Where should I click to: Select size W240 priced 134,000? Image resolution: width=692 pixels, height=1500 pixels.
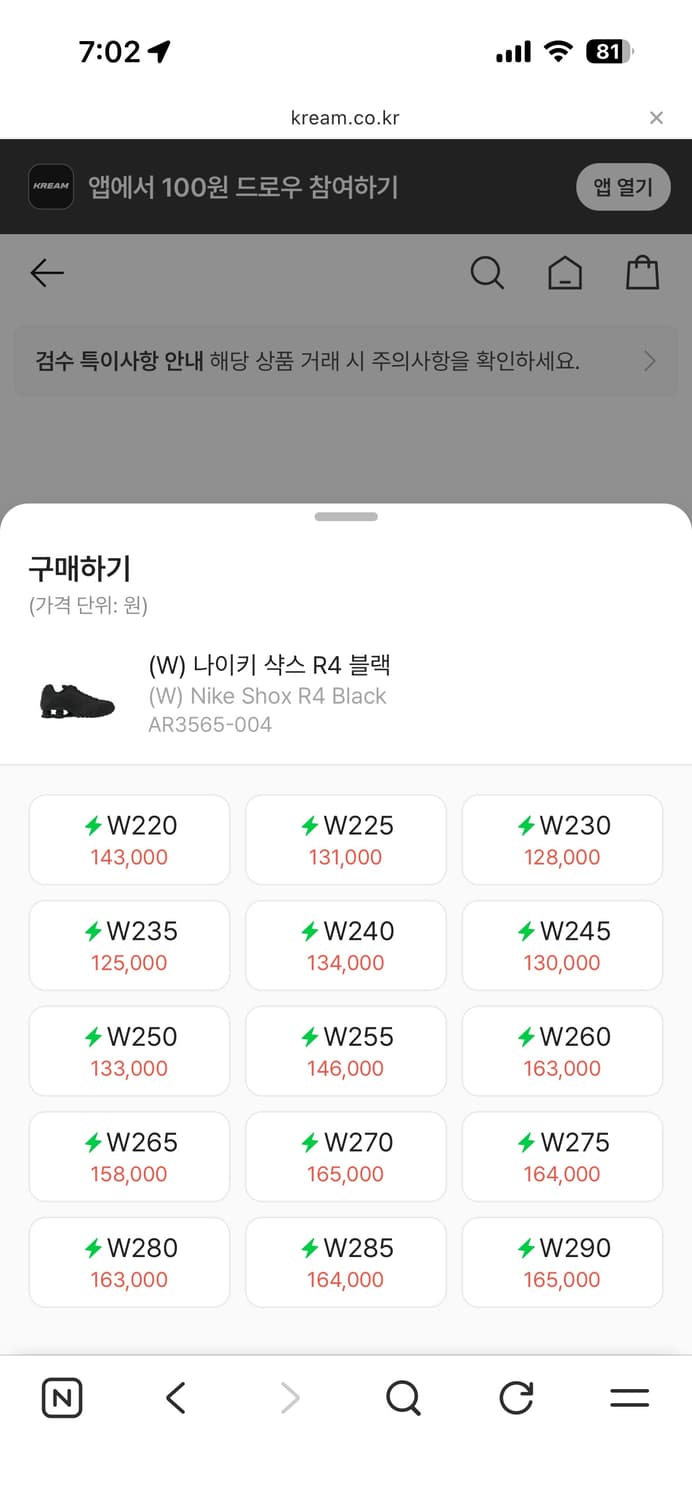pos(345,944)
